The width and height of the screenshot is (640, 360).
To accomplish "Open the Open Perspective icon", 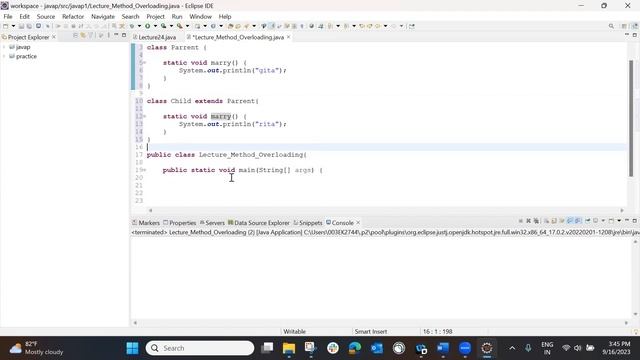I will pos(624,26).
